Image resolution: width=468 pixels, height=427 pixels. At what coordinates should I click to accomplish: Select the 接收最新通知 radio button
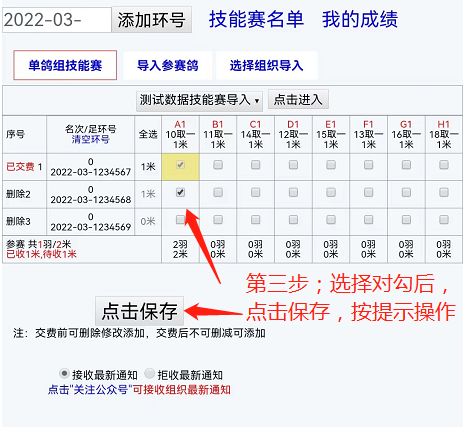[x=64, y=374]
